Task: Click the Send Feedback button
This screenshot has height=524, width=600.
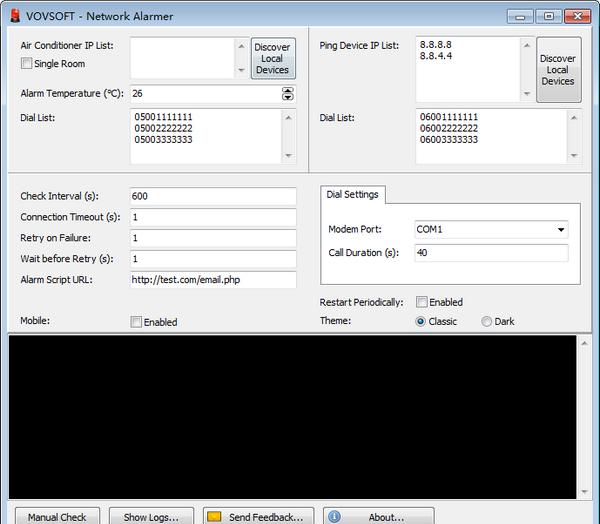Action: pyautogui.click(x=258, y=517)
